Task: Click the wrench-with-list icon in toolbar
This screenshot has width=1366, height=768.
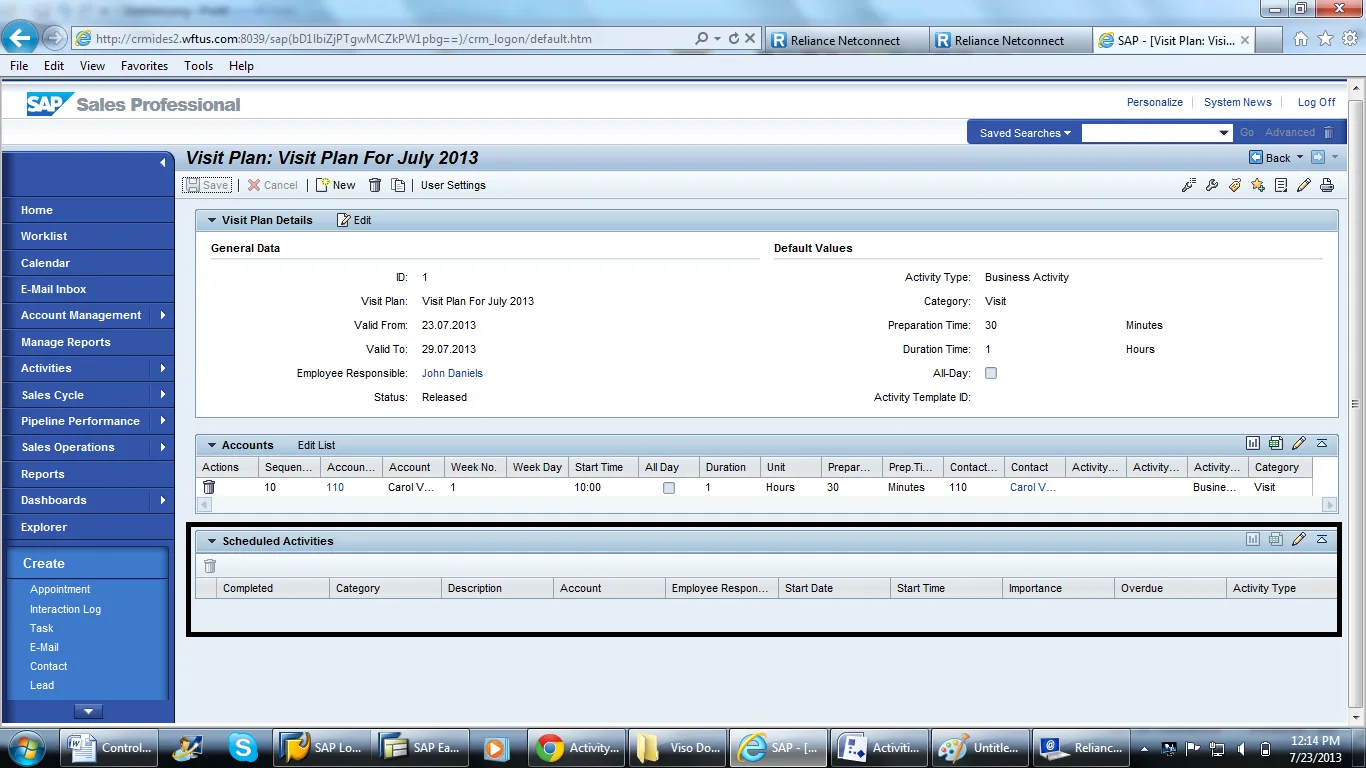Action: (1189, 185)
